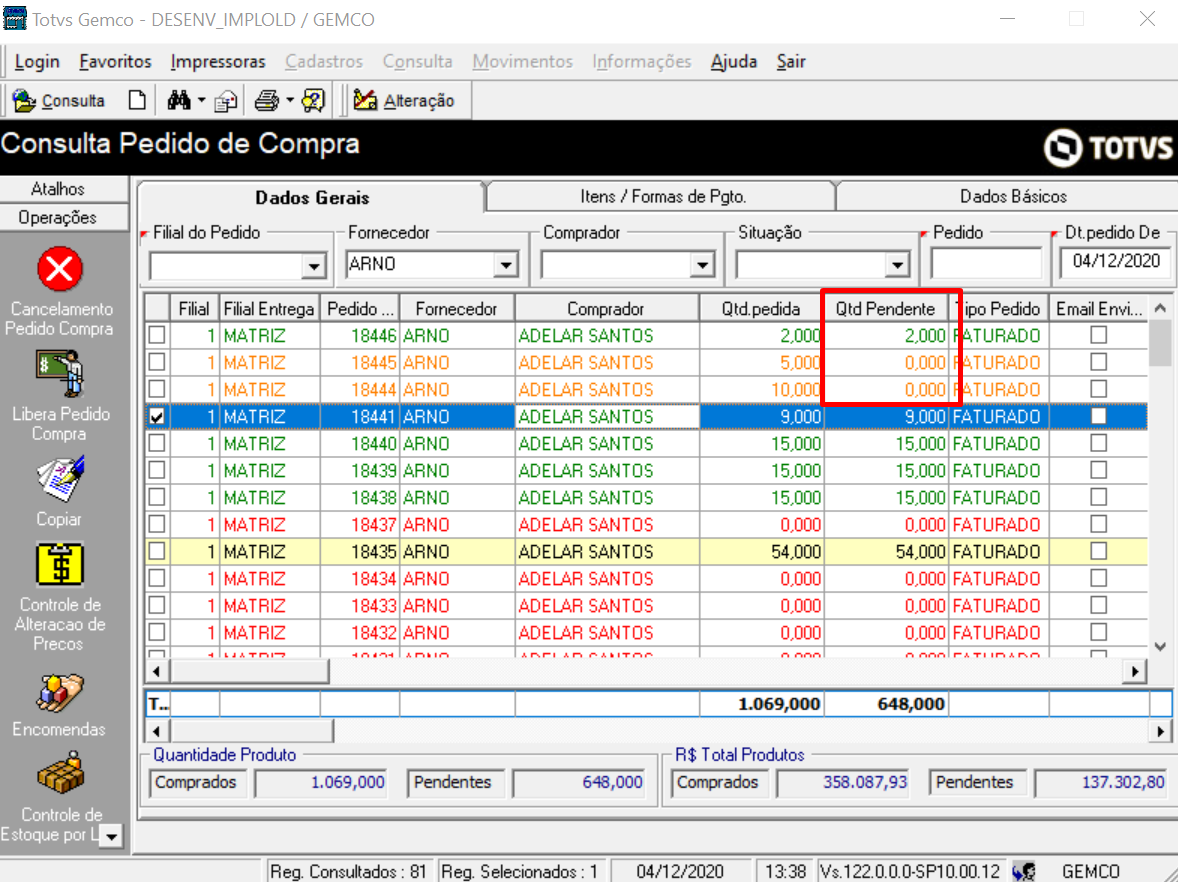Screen dimensions: 1178x882
Task: Open the Situação dropdown
Action: pyautogui.click(x=897, y=265)
